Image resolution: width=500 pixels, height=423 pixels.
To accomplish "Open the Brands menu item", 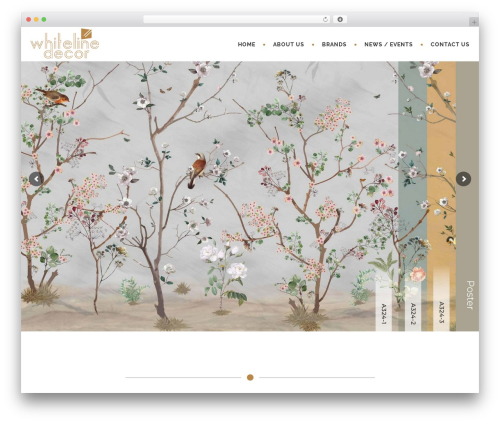I will pos(334,44).
